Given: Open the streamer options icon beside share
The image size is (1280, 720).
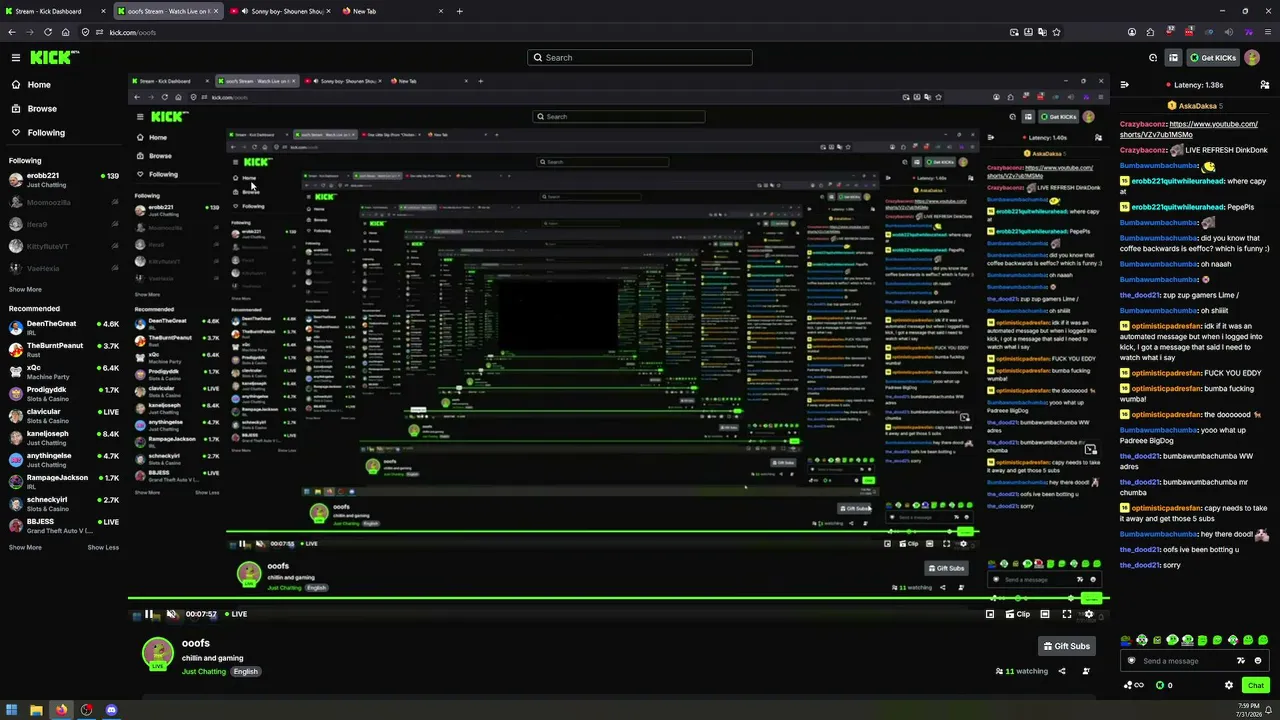Looking at the screenshot, I should tap(1086, 671).
